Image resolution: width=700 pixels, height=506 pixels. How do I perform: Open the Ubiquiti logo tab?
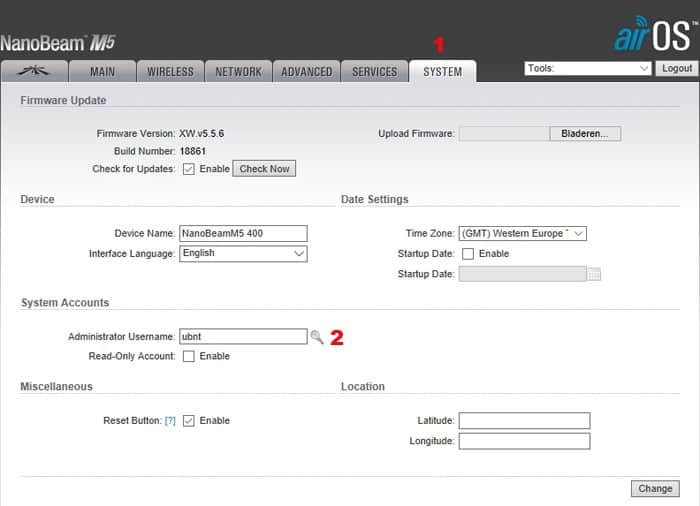click(34, 71)
